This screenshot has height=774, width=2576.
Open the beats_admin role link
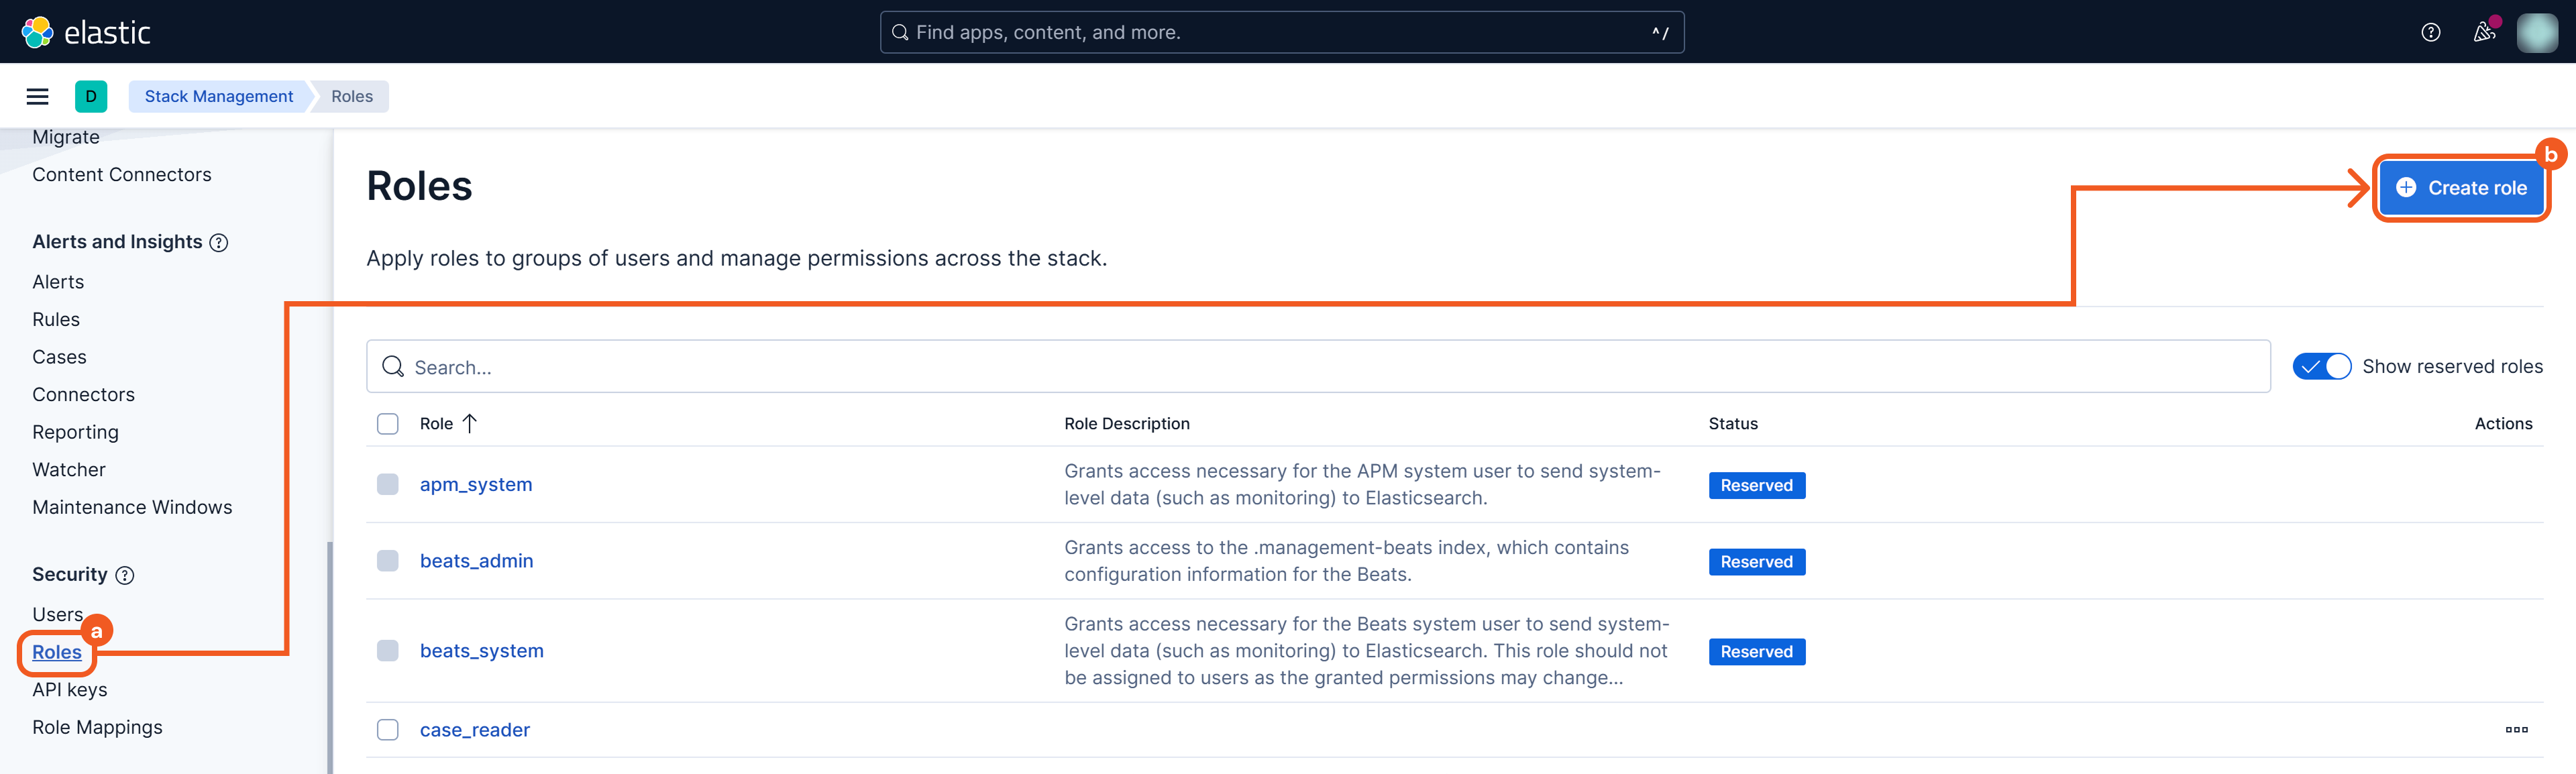pos(476,561)
